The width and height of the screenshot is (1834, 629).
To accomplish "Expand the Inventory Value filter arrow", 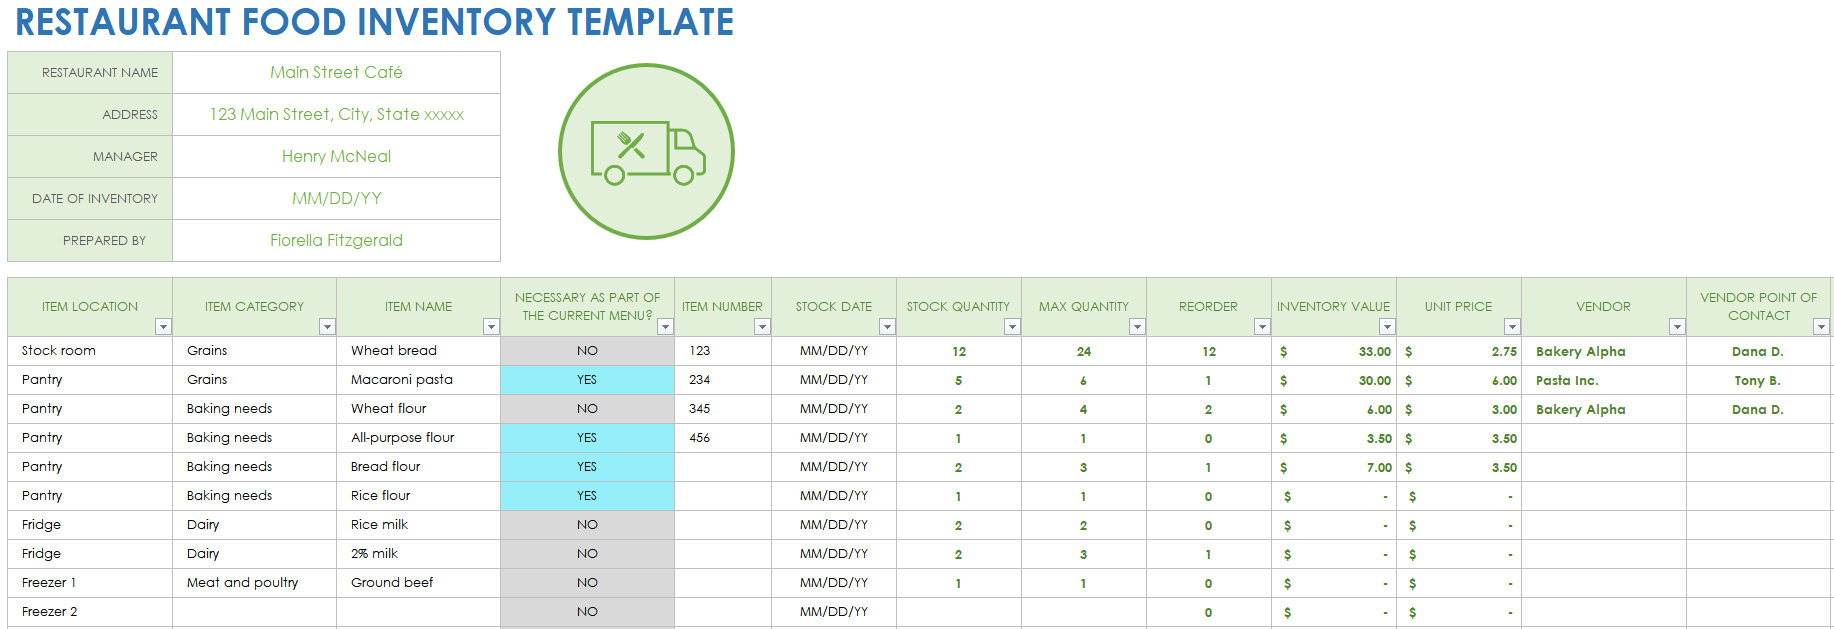I will point(1387,327).
